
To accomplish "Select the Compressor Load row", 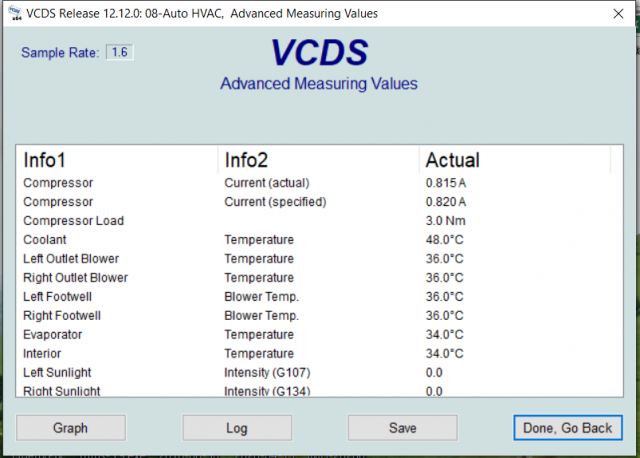I will click(73, 221).
